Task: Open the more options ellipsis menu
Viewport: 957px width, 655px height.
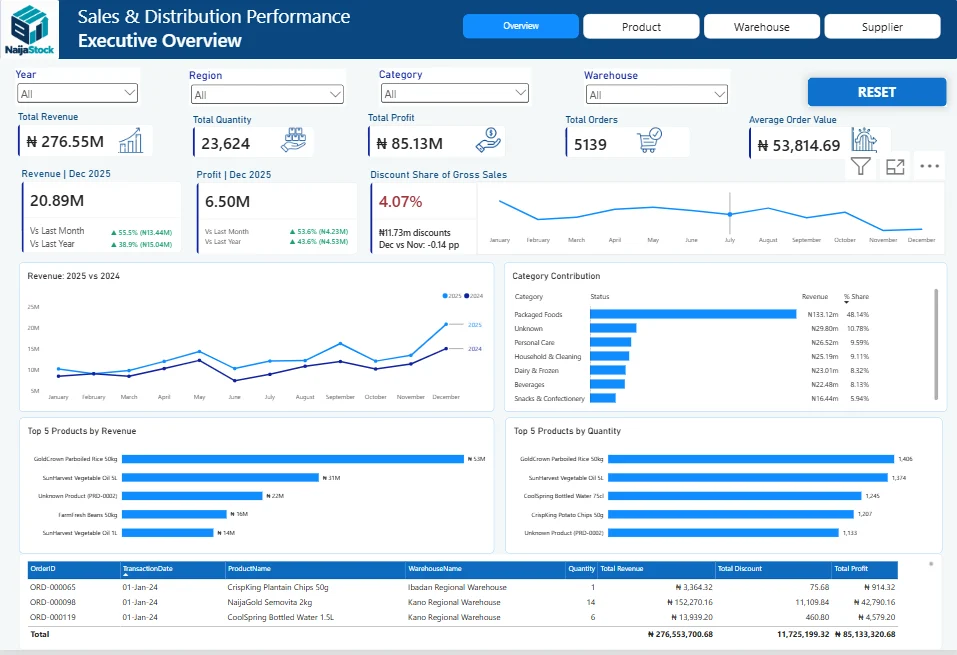Action: pos(930,166)
